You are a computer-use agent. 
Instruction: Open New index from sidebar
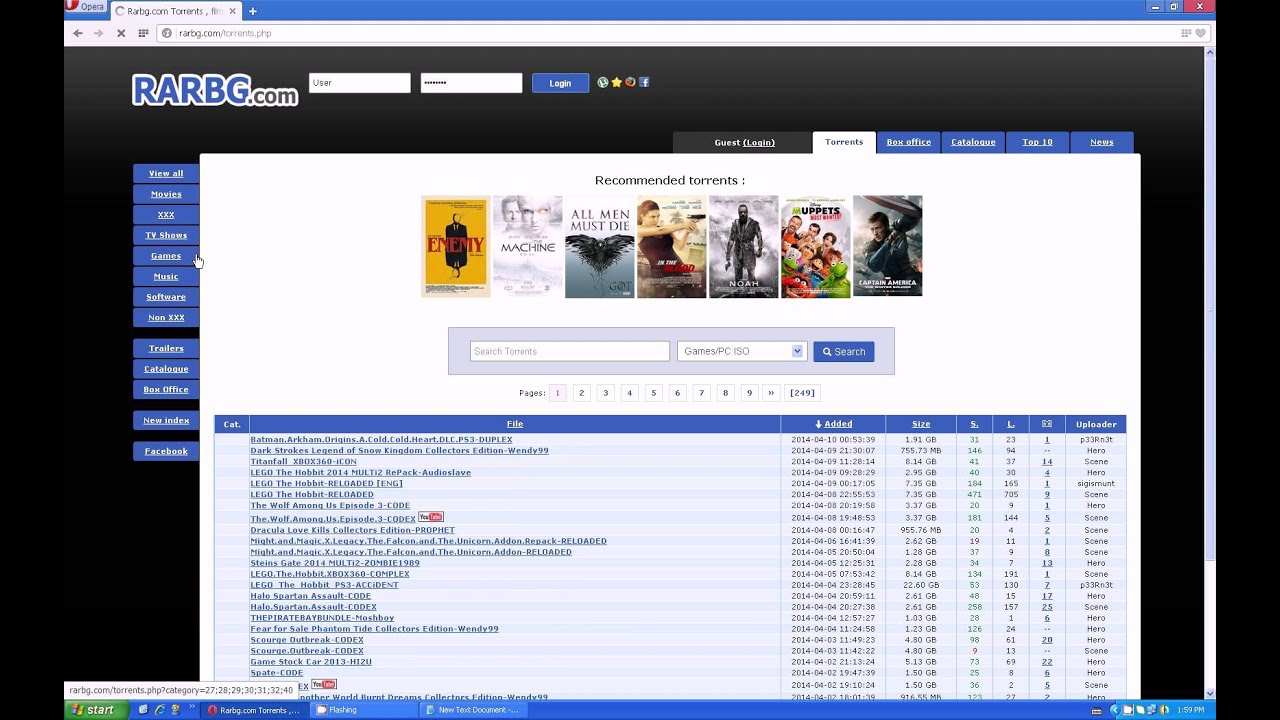(x=166, y=420)
